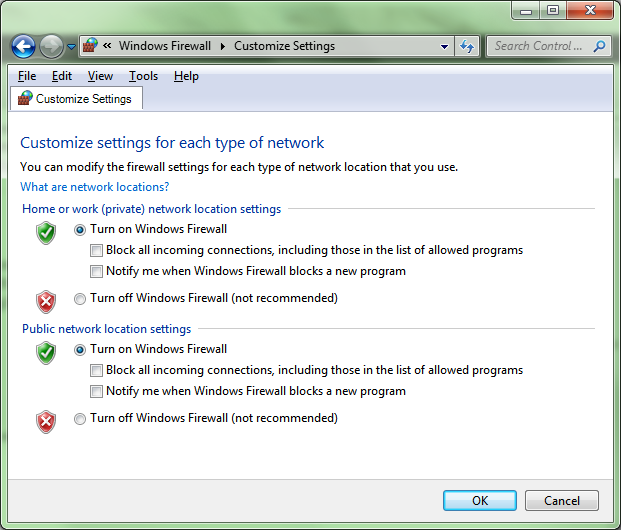Image resolution: width=621 pixels, height=530 pixels.
Task: Click the firewall icon in the address bar
Action: [x=90, y=46]
